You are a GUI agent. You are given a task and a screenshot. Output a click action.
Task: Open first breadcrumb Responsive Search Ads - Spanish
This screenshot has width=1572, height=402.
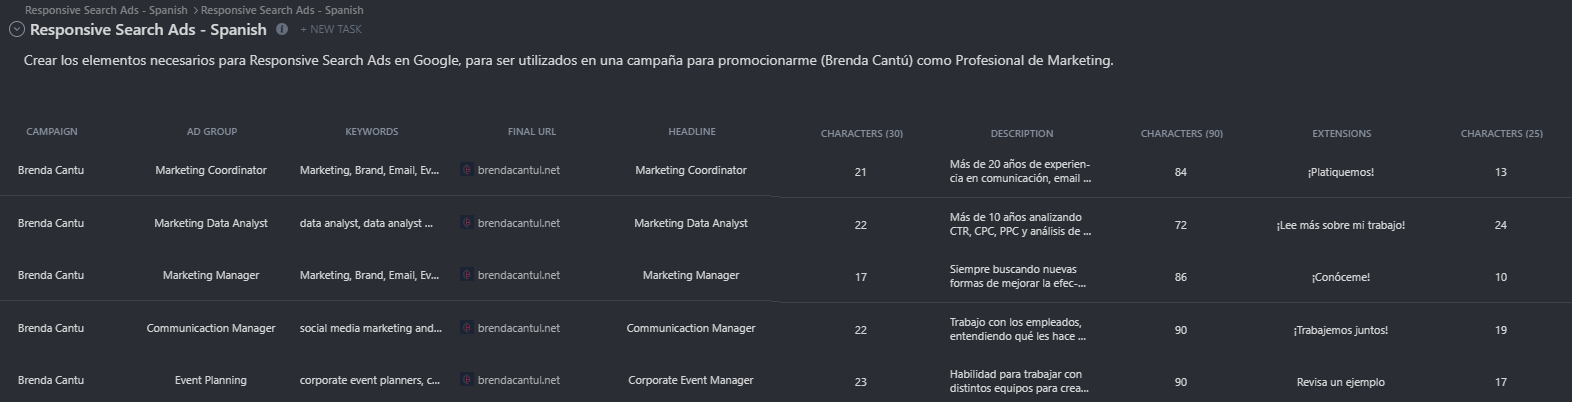click(106, 10)
